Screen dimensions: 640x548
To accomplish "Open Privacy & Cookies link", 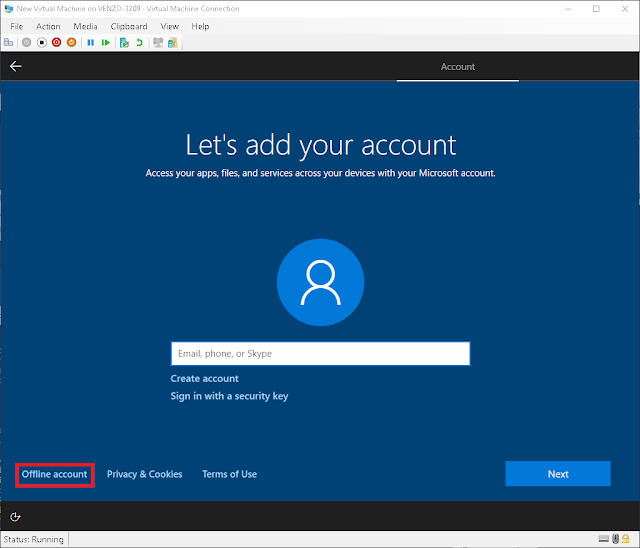I will click(144, 474).
